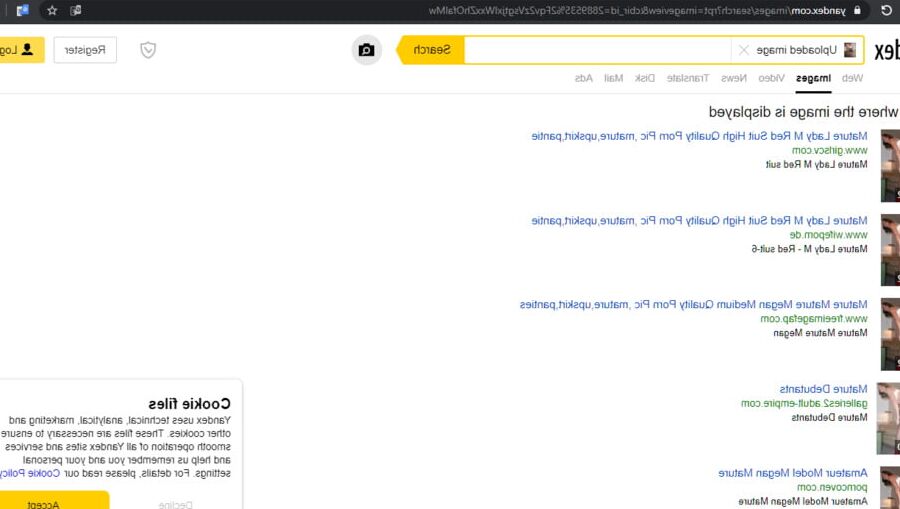Click the 'Mature Mature Megan' description text
Screen dimensions: 900x509
[x=820, y=333]
